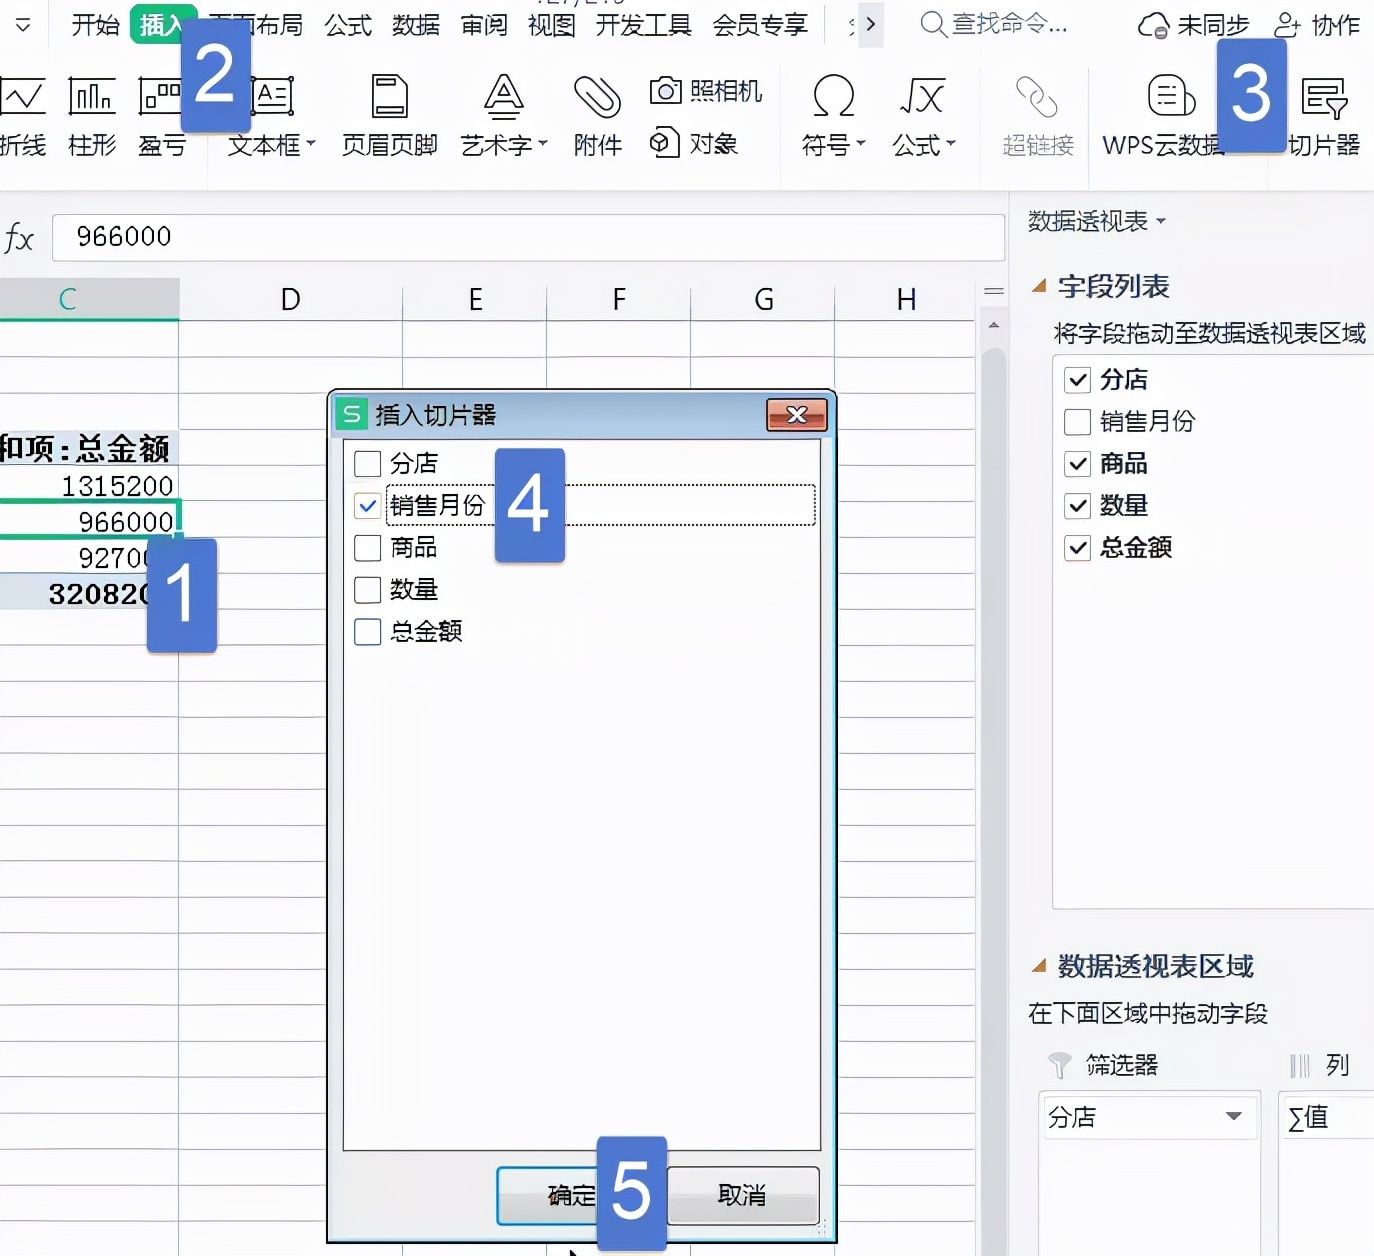Insert an object (对象)
The width and height of the screenshot is (1374, 1256).
click(694, 143)
